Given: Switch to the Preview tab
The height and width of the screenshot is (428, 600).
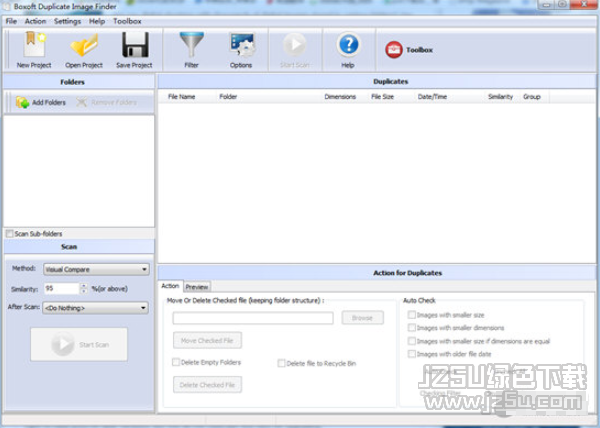Looking at the screenshot, I should click(x=197, y=286).
